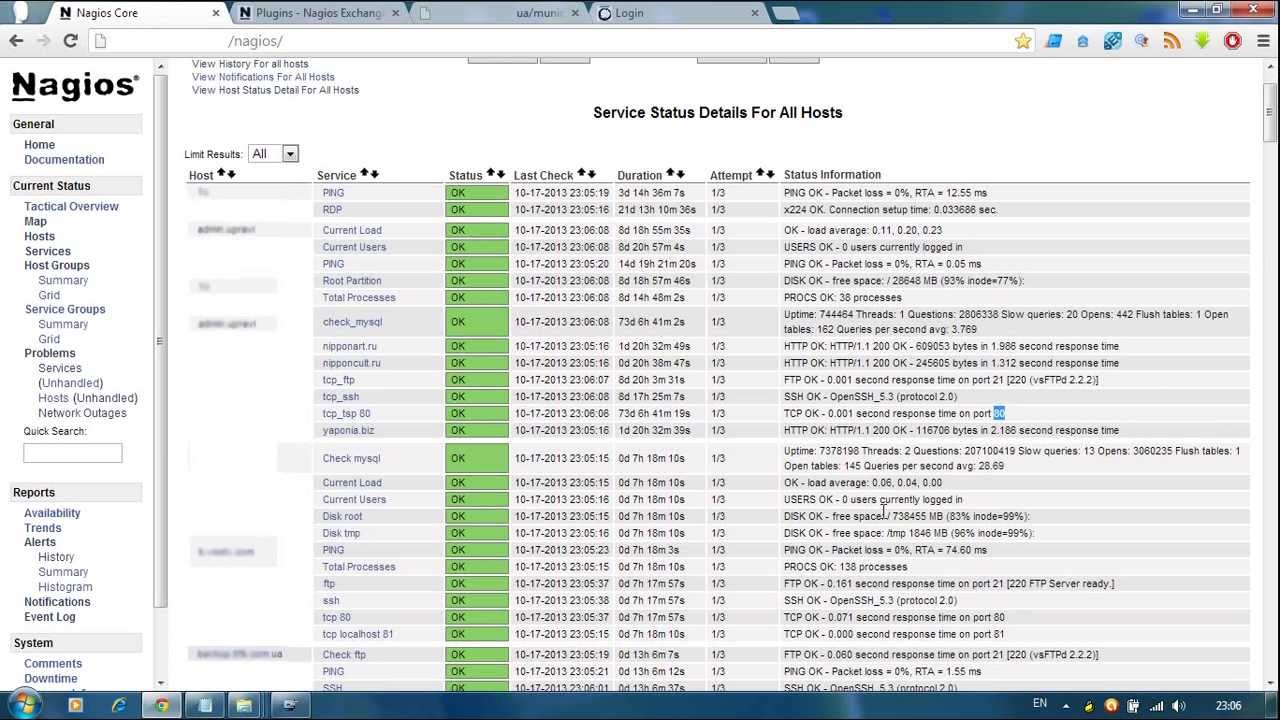Sort Duration column descending arrow
Viewport: 1280px width, 720px height.
680,175
